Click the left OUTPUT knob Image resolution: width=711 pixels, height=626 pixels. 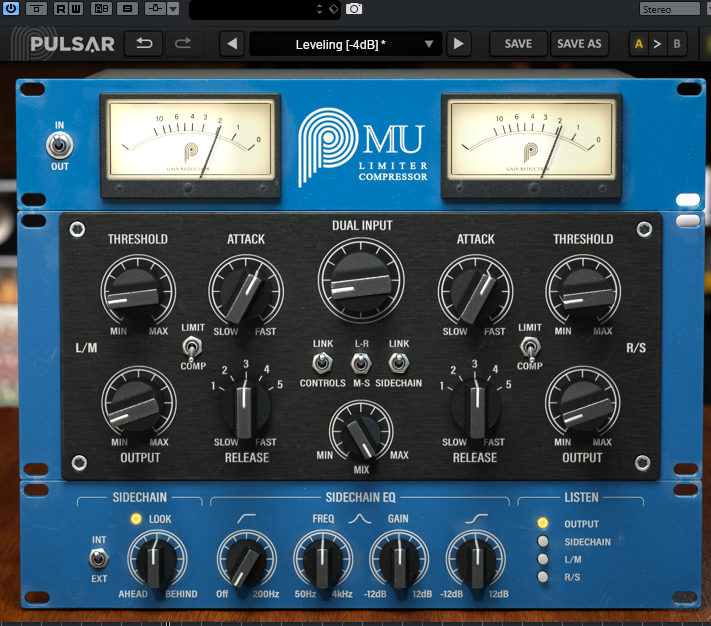click(139, 403)
